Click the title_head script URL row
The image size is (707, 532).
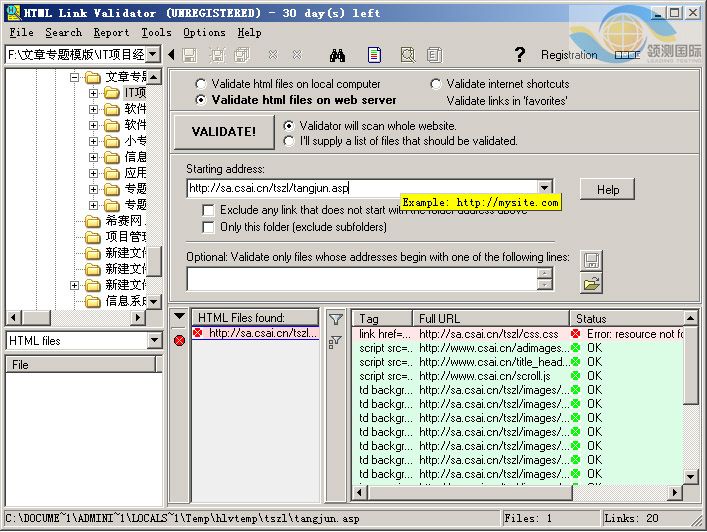click(517, 362)
